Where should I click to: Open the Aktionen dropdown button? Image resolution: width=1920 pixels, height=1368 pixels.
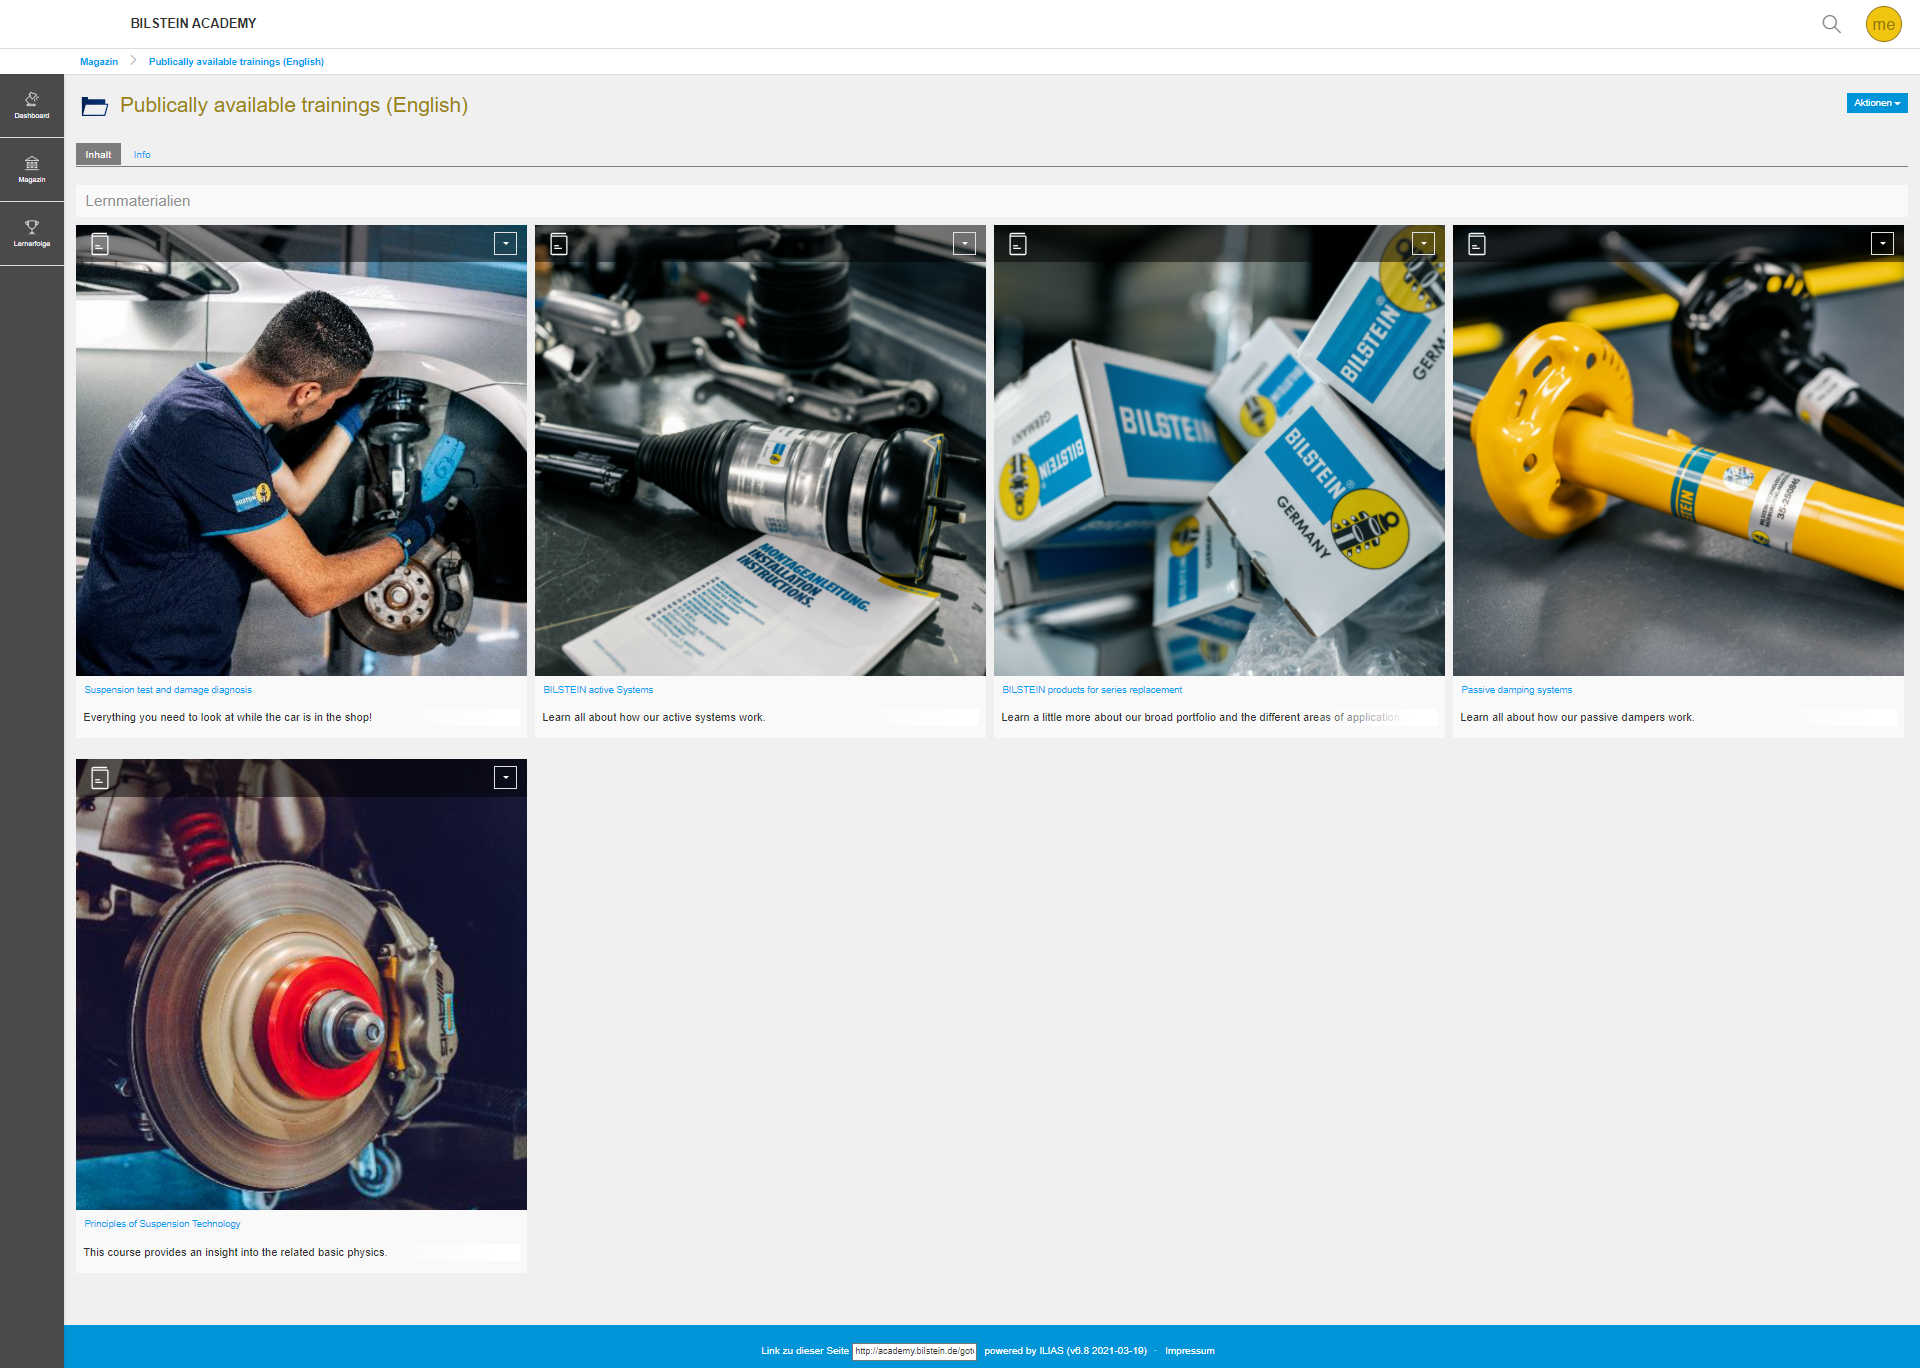1877,103
